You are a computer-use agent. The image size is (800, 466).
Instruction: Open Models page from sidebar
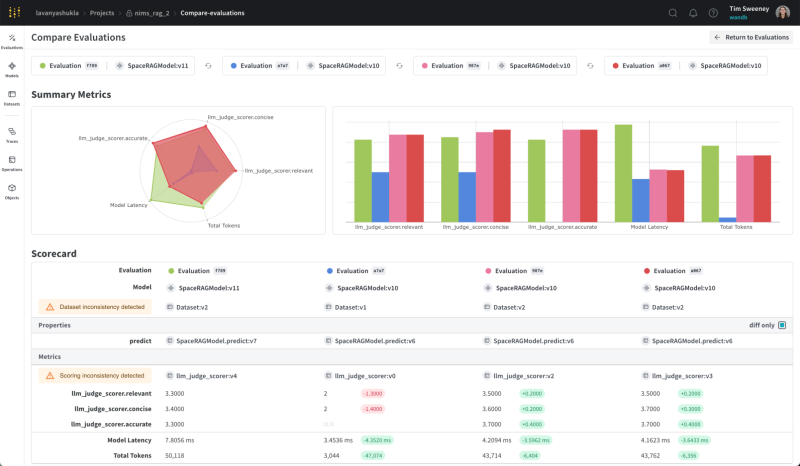(x=12, y=68)
